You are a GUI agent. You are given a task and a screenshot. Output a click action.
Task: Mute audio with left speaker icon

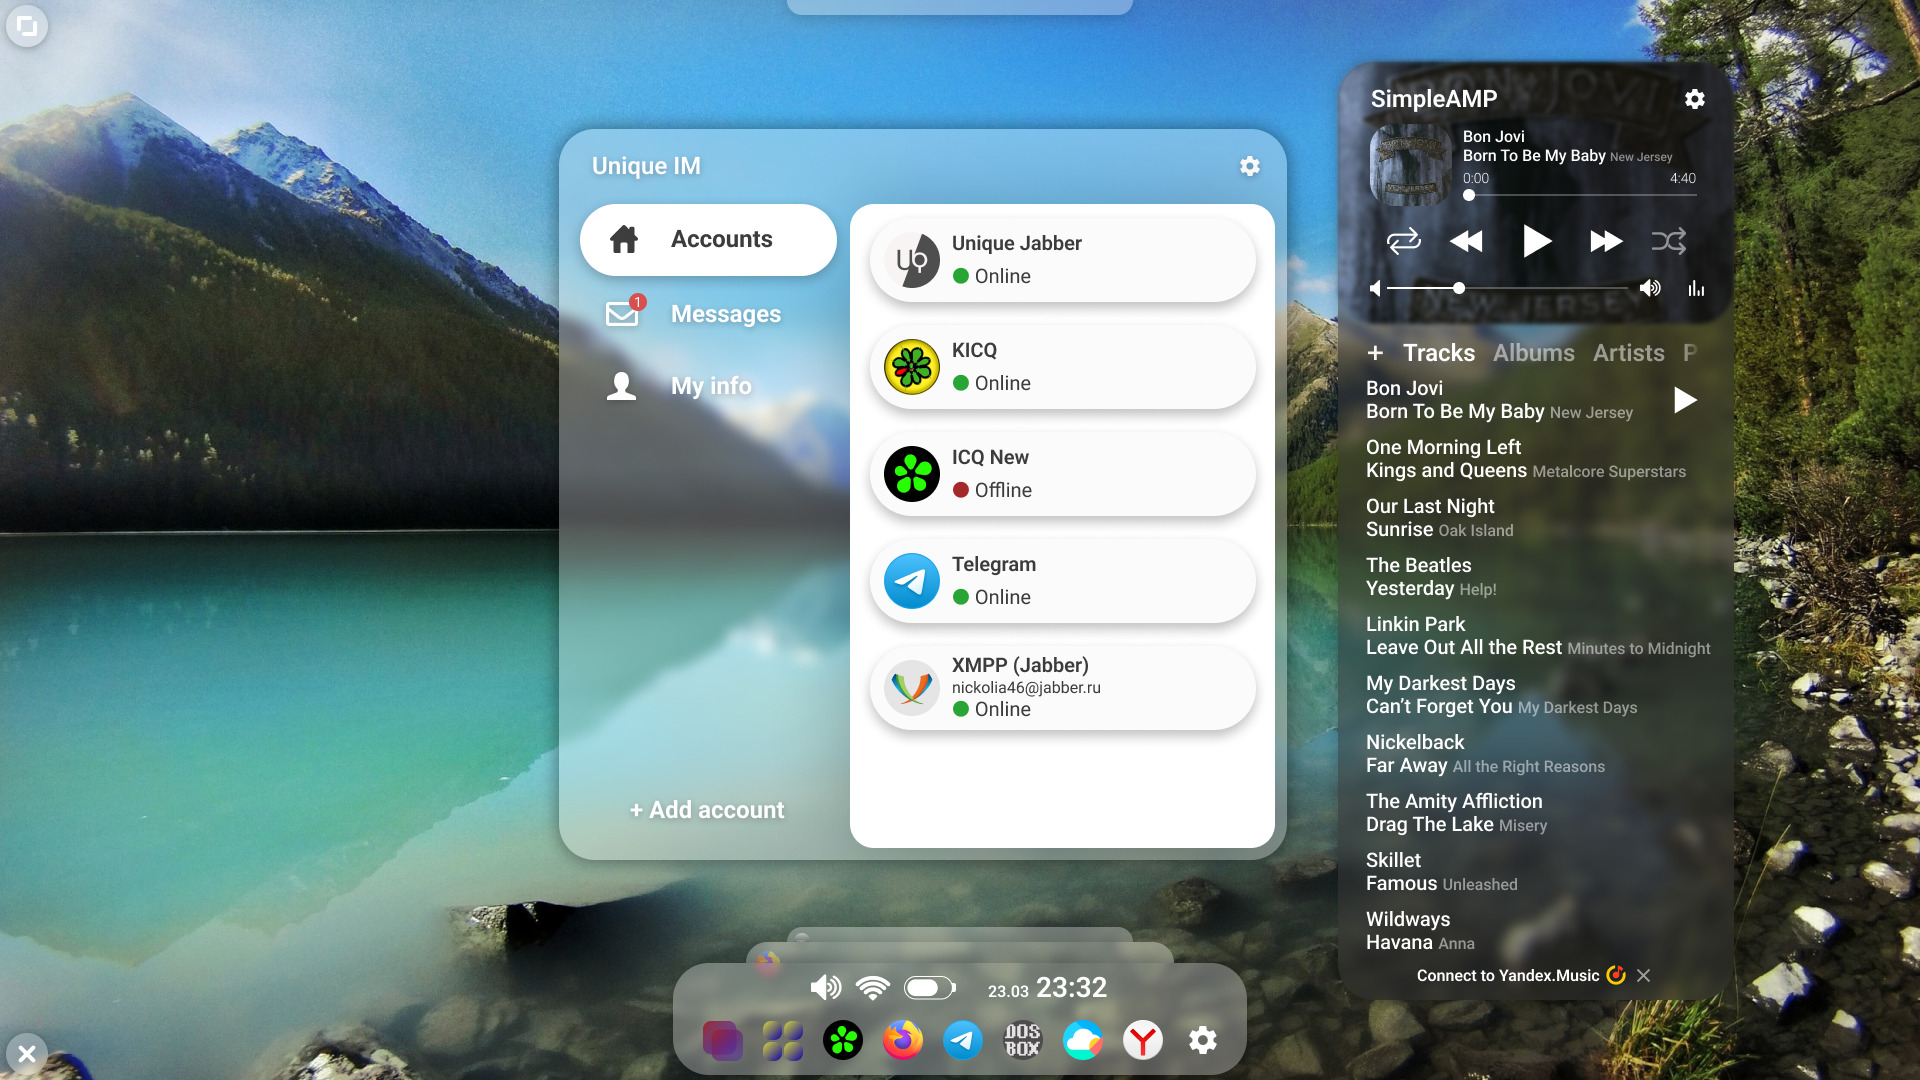(1375, 289)
